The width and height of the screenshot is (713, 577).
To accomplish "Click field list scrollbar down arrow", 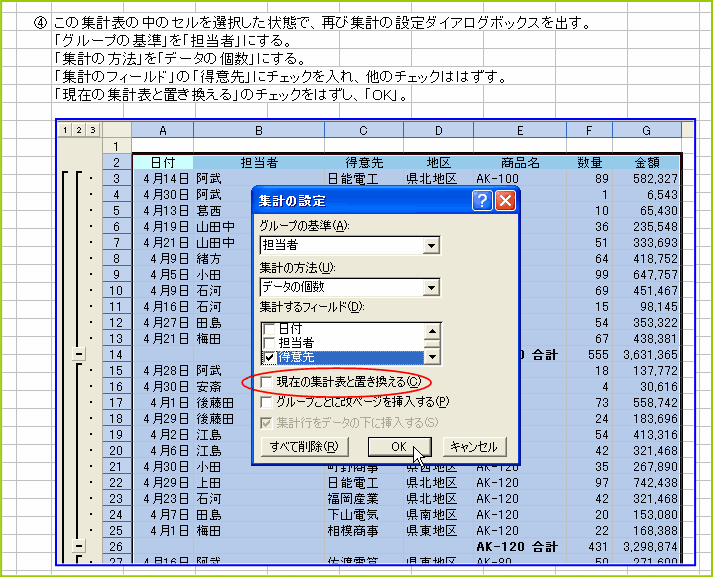I will tap(432, 357).
